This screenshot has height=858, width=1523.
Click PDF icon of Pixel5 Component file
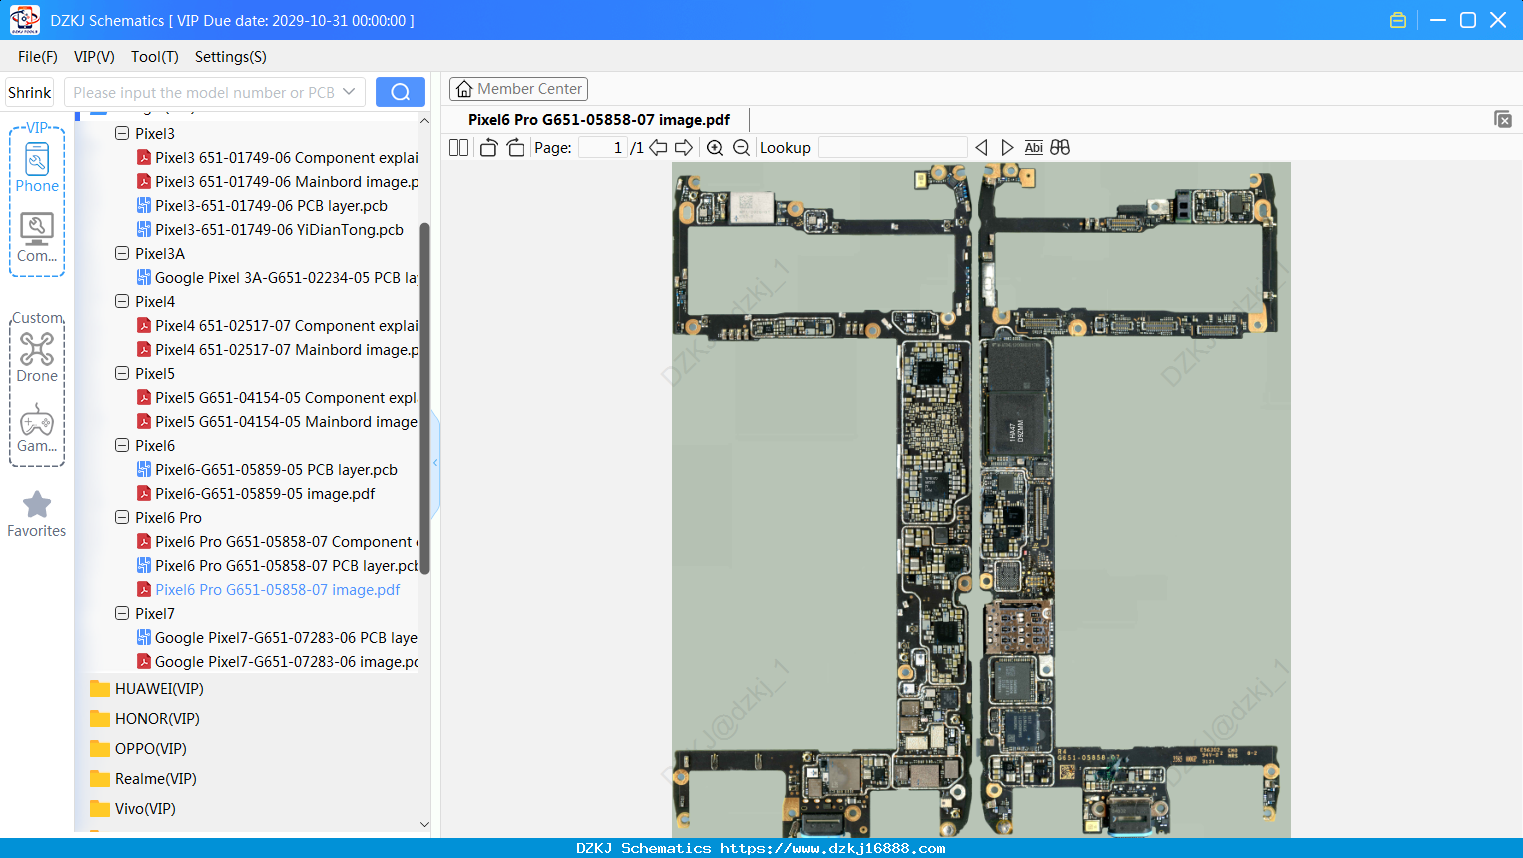pos(144,398)
